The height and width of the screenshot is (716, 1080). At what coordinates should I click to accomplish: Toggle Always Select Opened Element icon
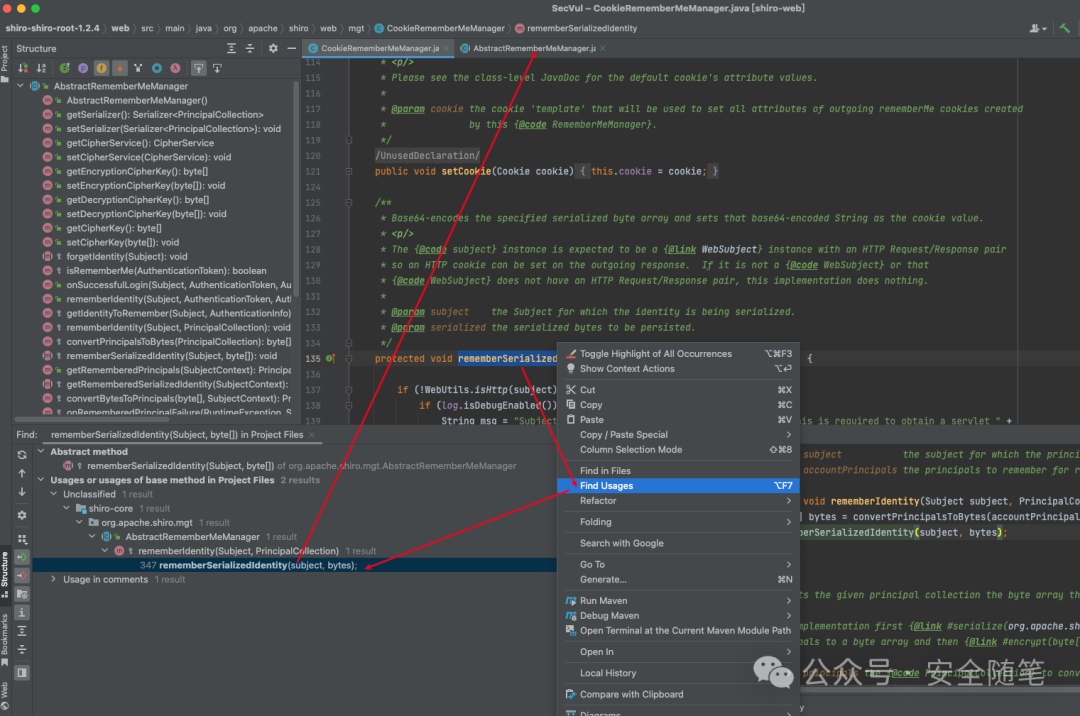(198, 68)
